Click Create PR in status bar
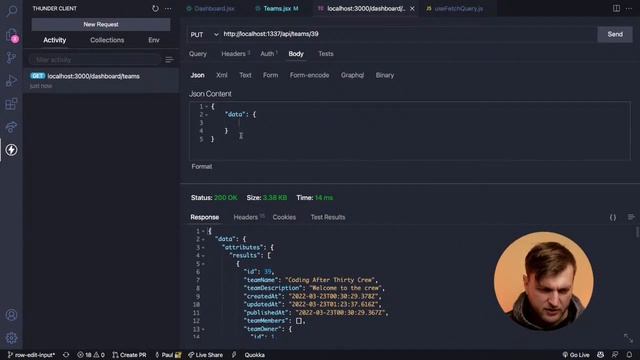The image size is (640, 360). tap(129, 355)
